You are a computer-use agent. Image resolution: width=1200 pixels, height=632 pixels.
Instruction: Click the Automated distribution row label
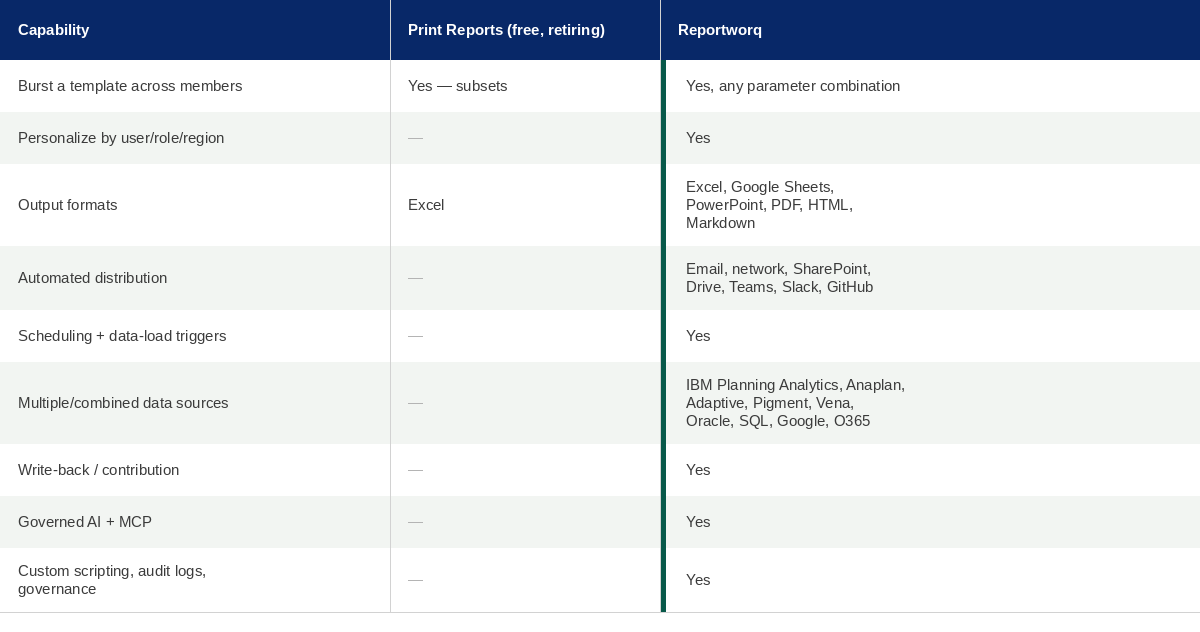click(x=93, y=278)
